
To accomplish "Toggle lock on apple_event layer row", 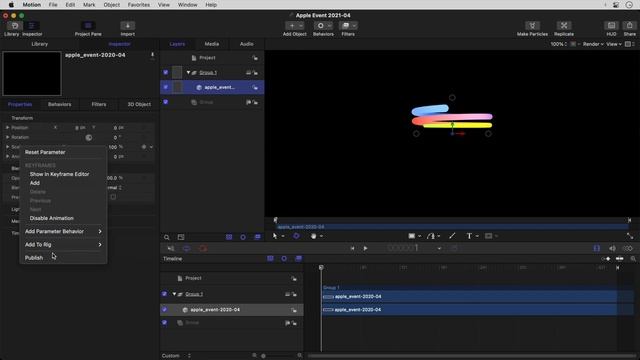I will point(255,87).
